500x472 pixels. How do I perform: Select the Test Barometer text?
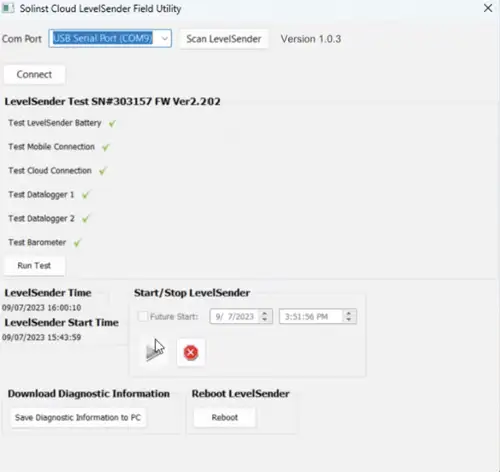37,242
